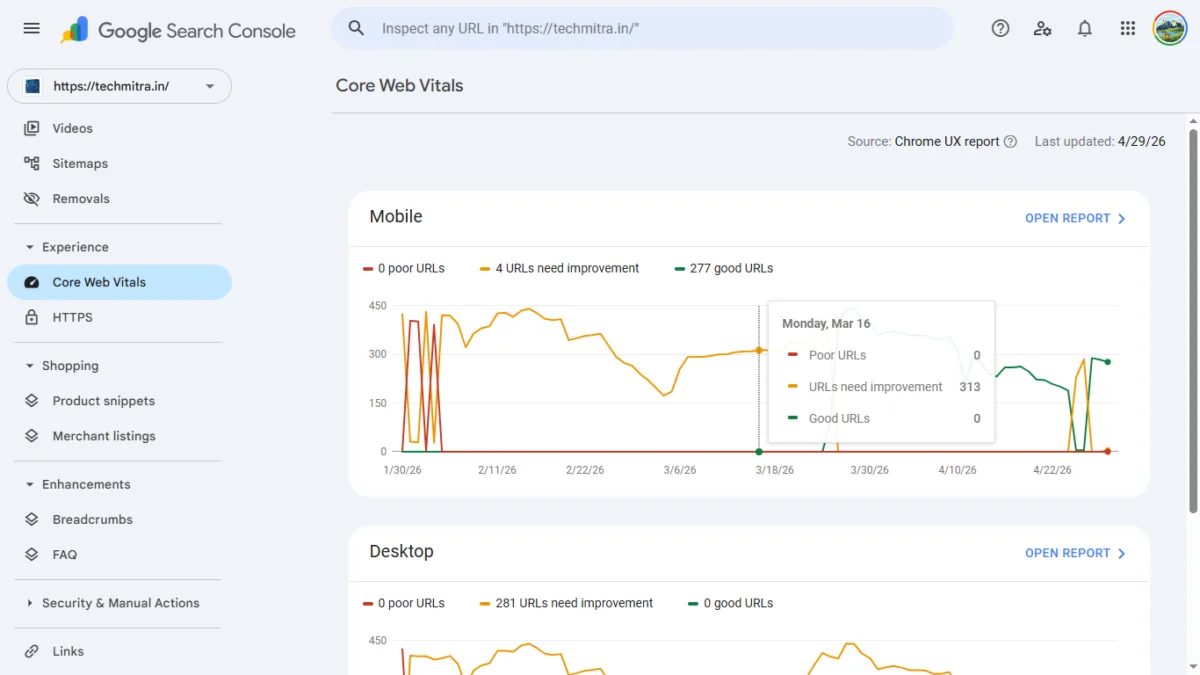
Task: Click the 313 value in tooltip
Action: 969,387
